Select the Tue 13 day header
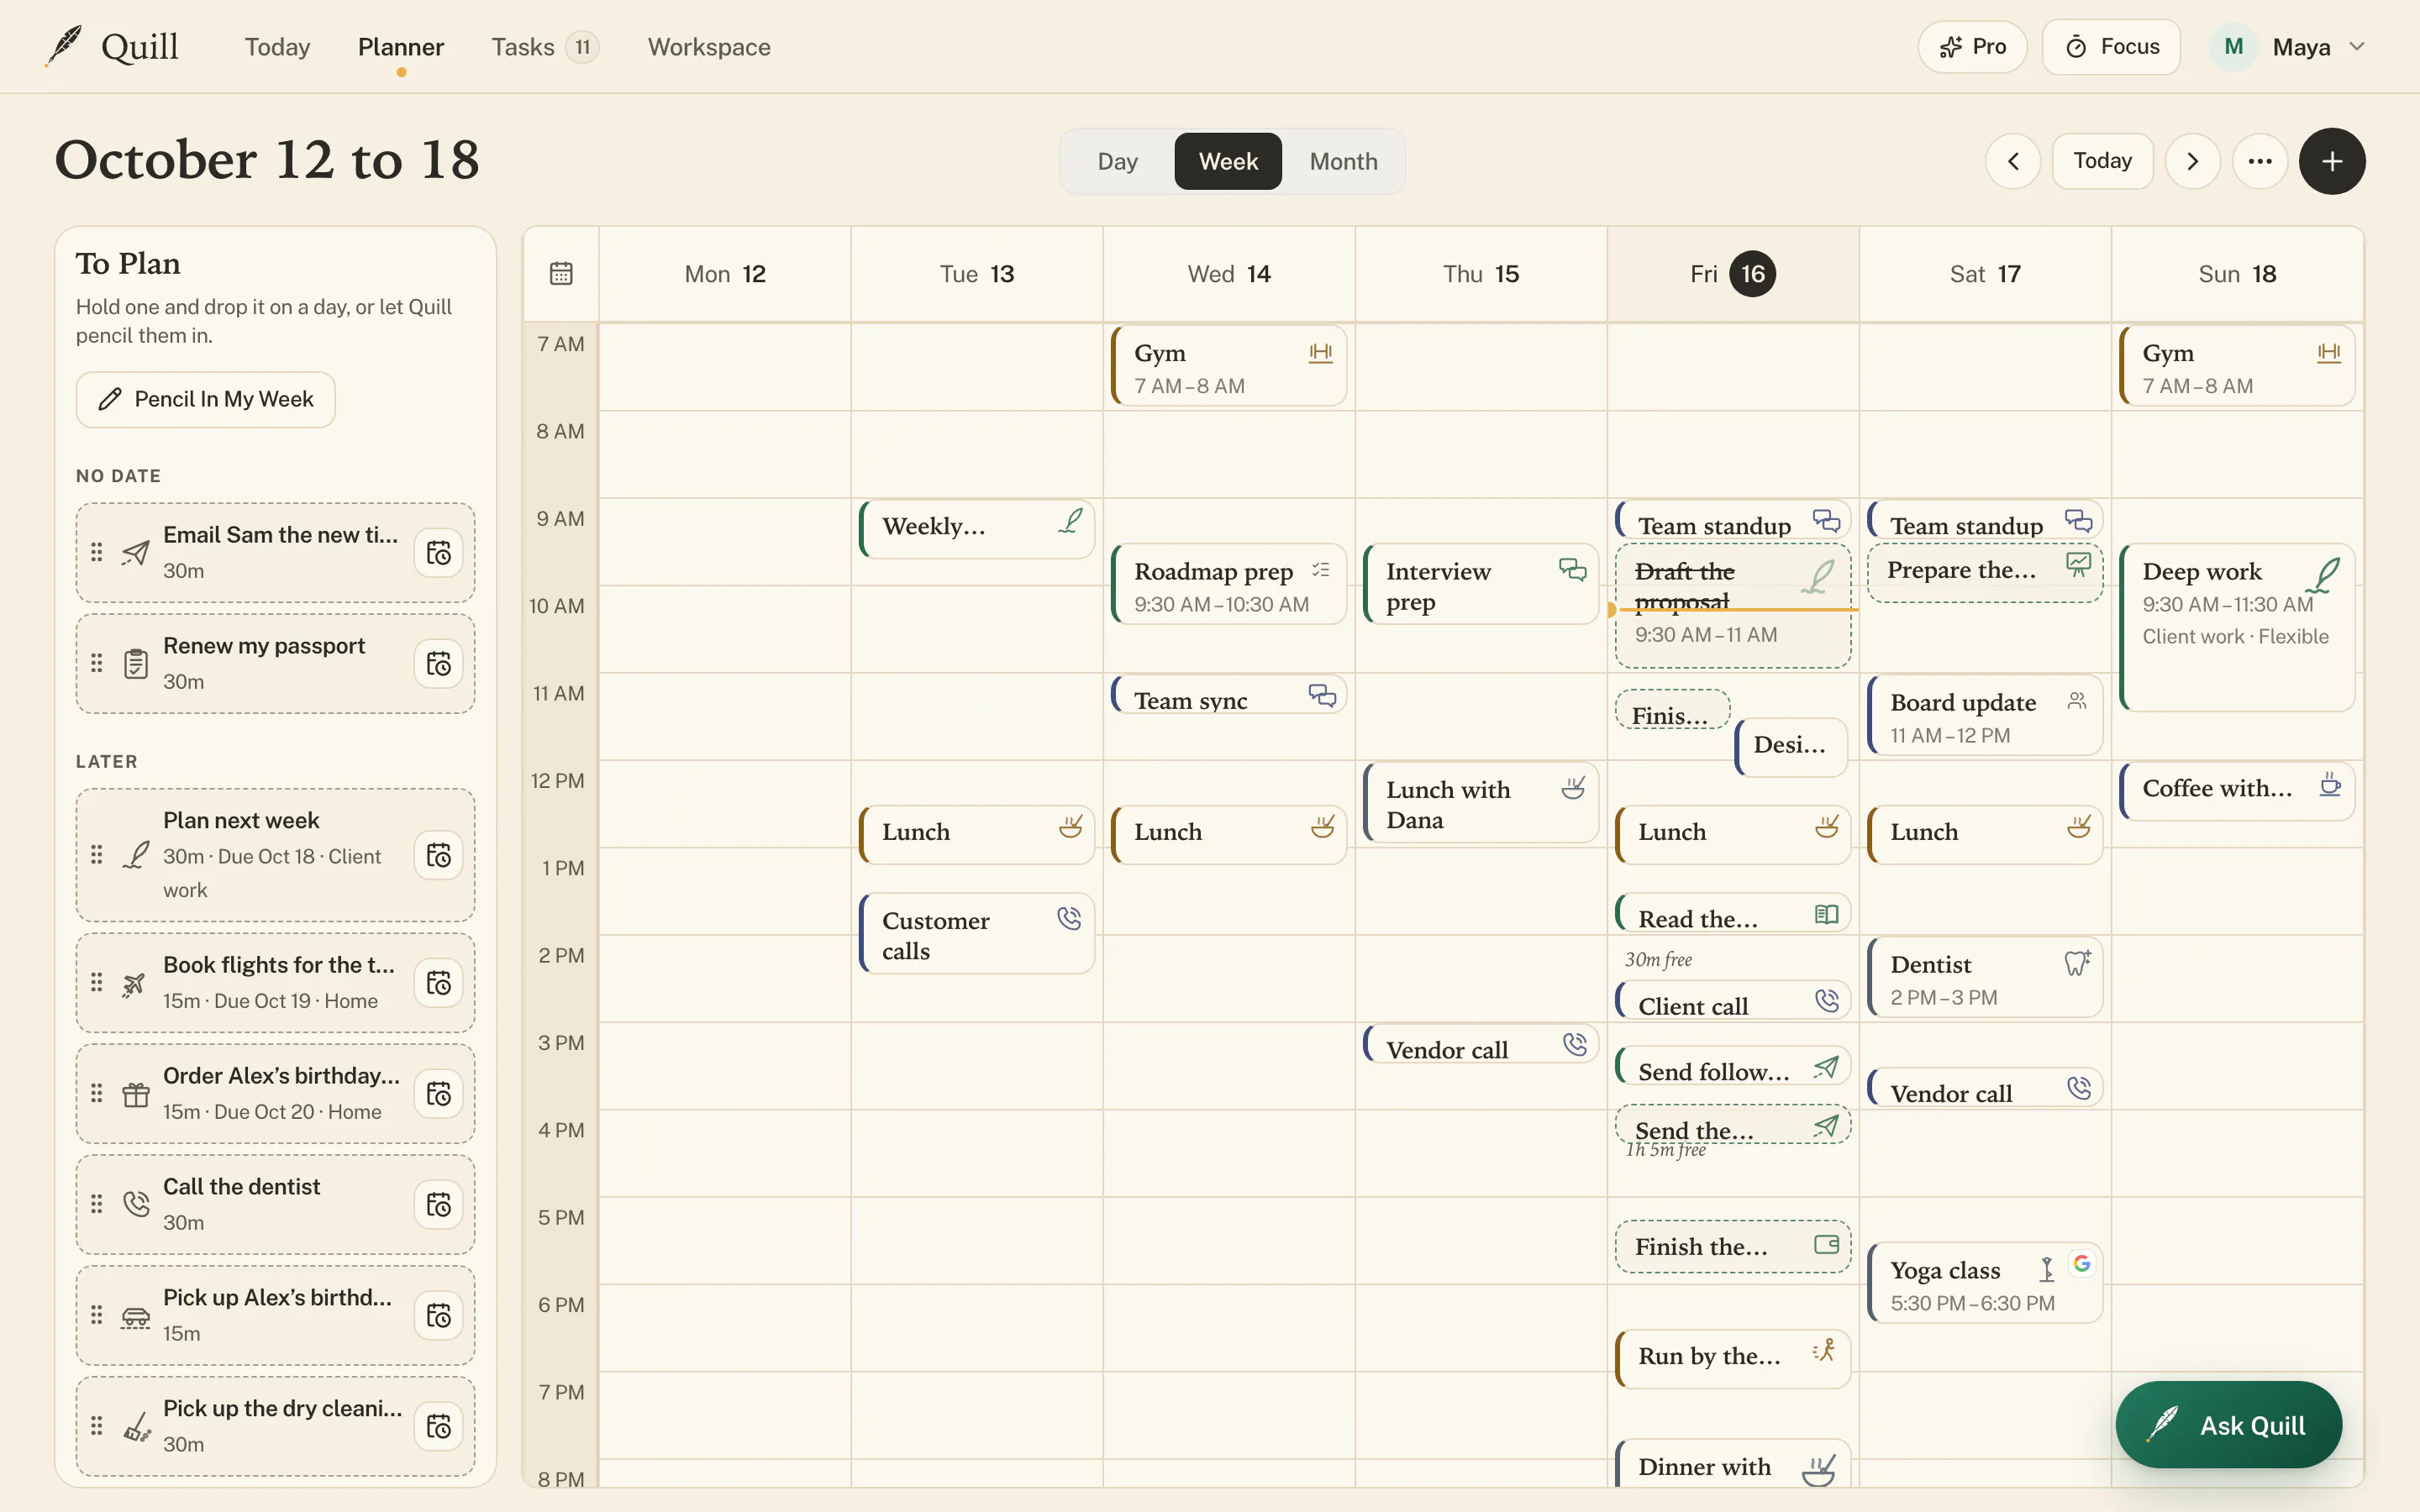2420x1512 pixels. (977, 274)
